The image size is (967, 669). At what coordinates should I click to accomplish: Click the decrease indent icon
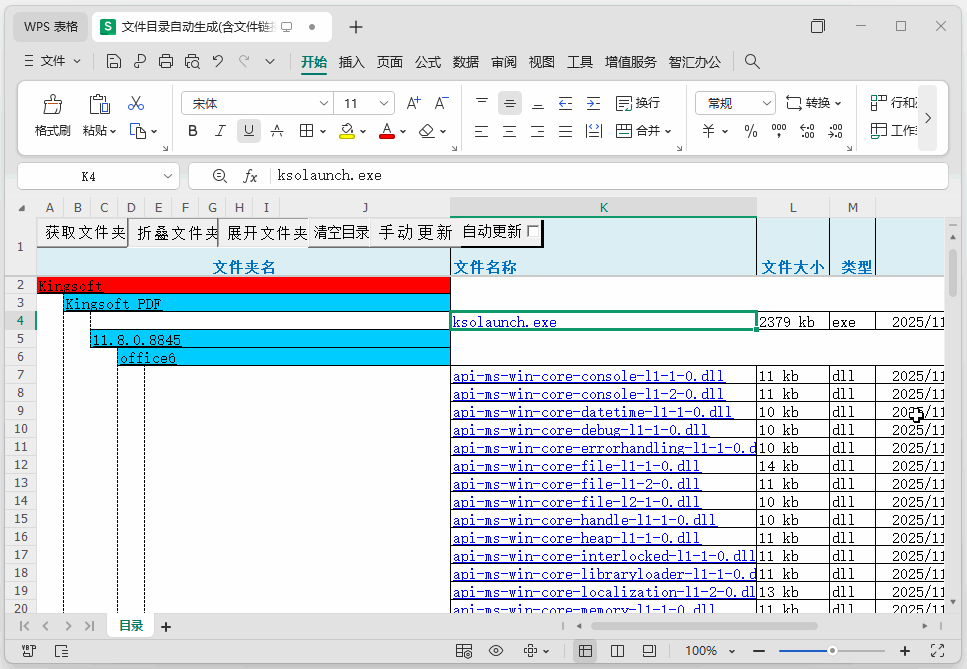(565, 103)
